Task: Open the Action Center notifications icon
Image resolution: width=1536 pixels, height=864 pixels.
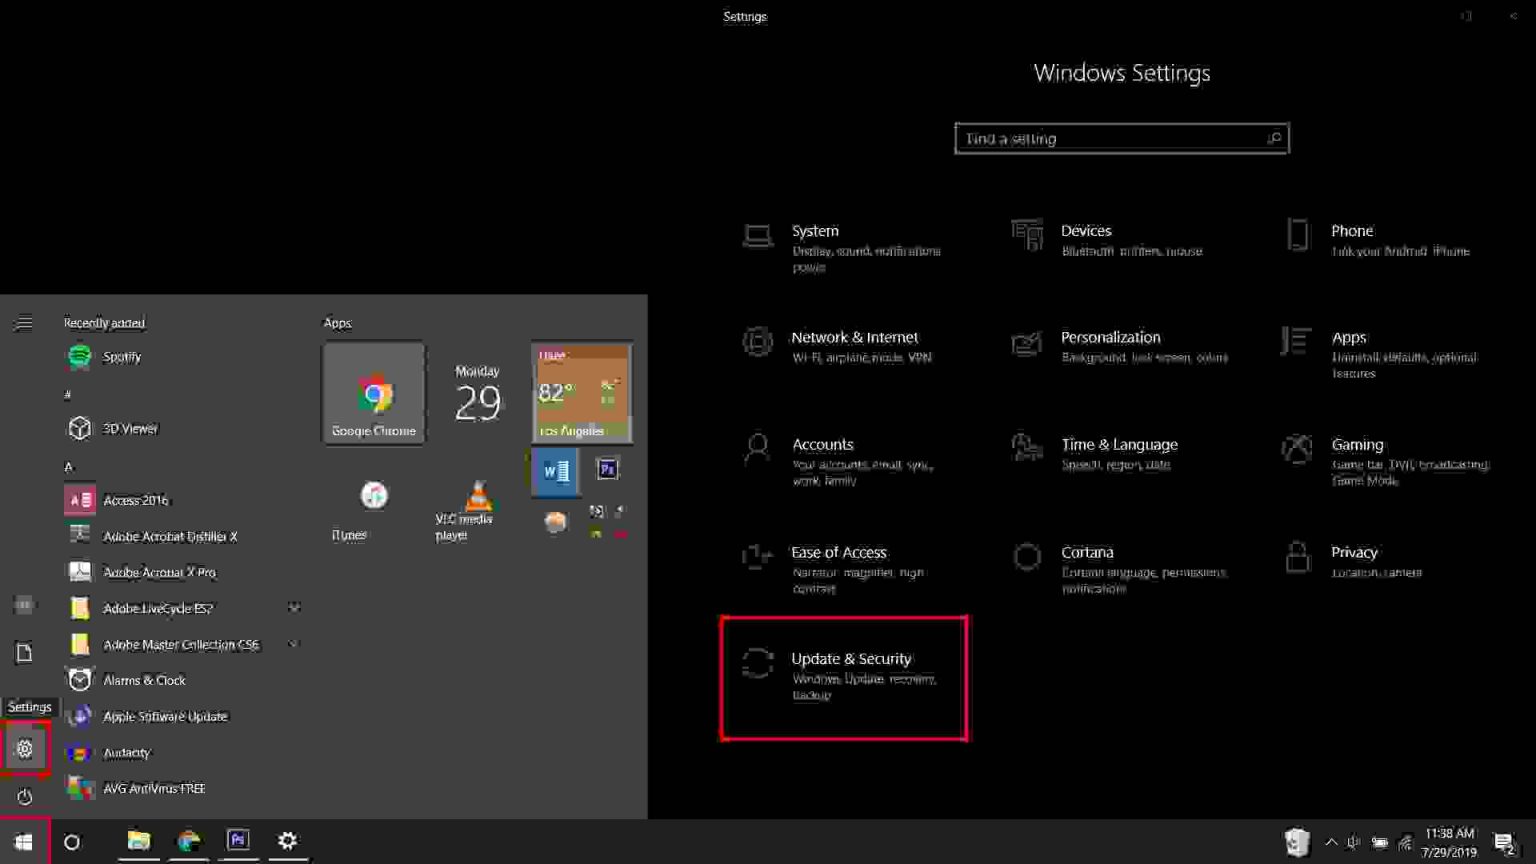Action: point(1505,843)
